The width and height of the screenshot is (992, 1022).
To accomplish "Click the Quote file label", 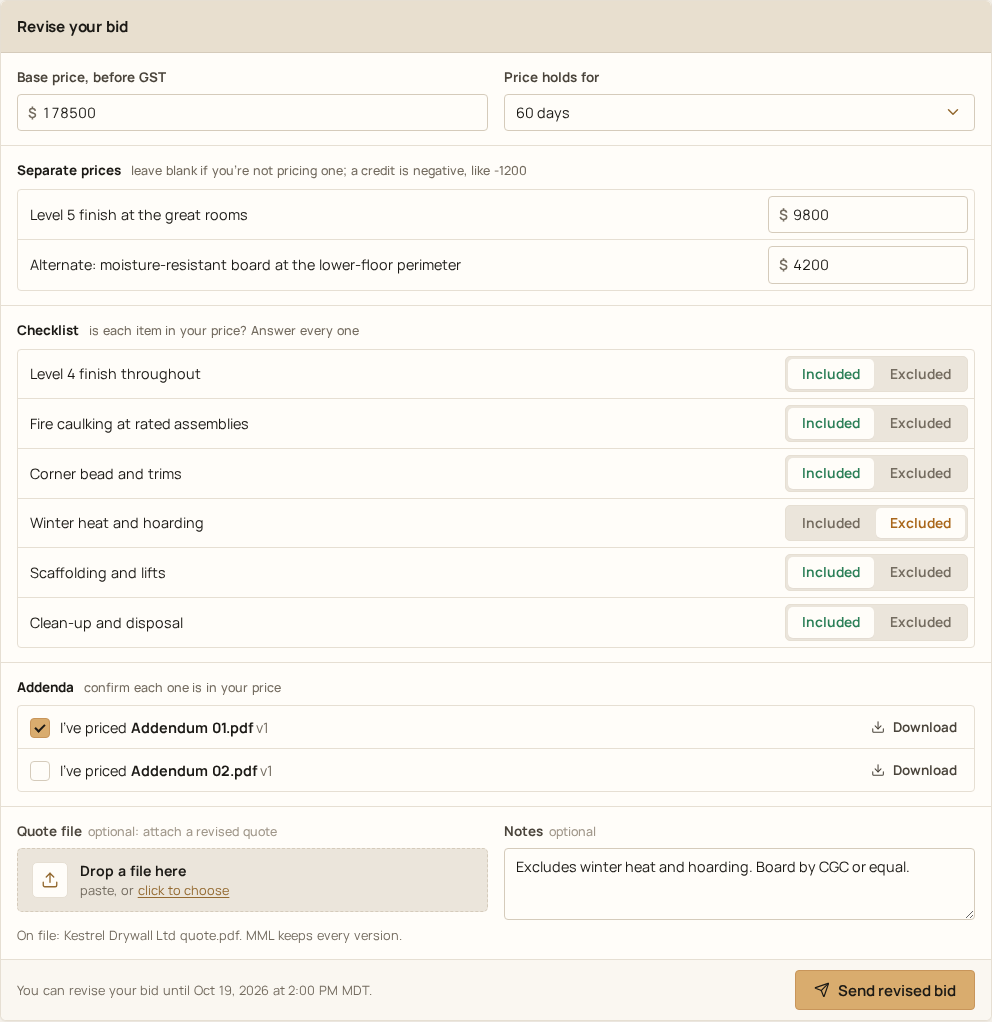I will (50, 831).
